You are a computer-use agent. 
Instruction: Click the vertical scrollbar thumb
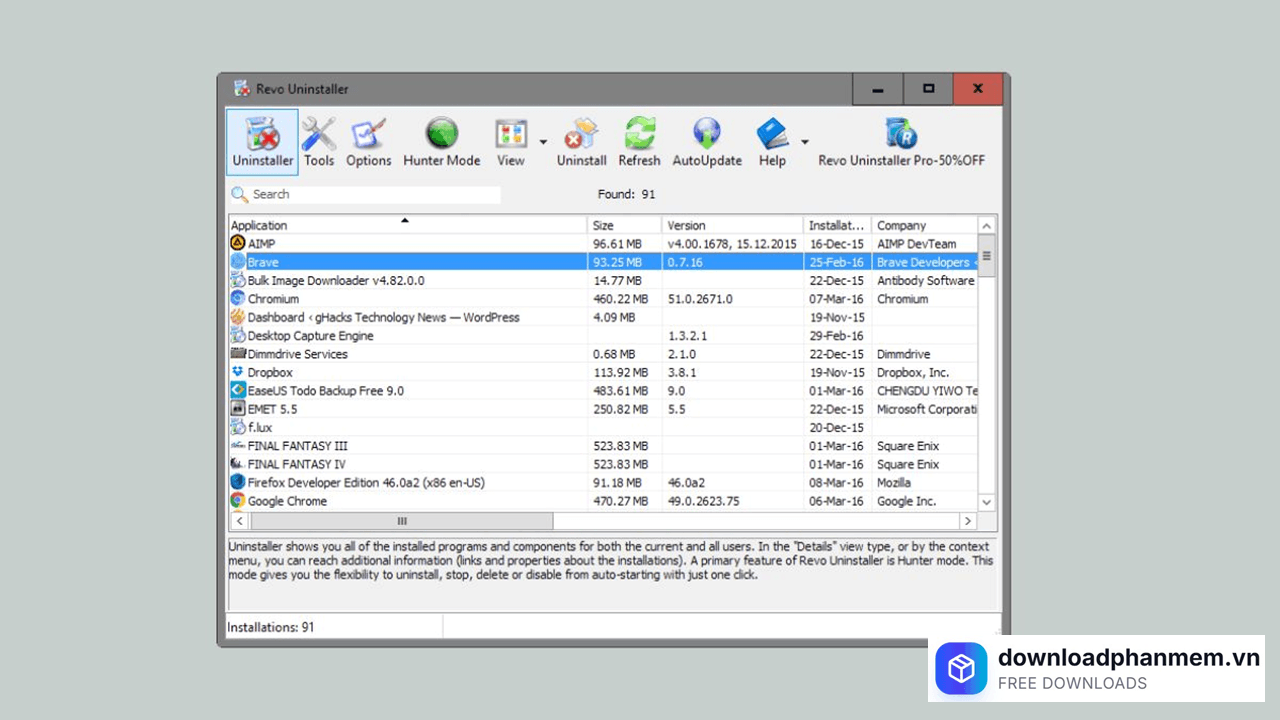pyautogui.click(x=987, y=256)
